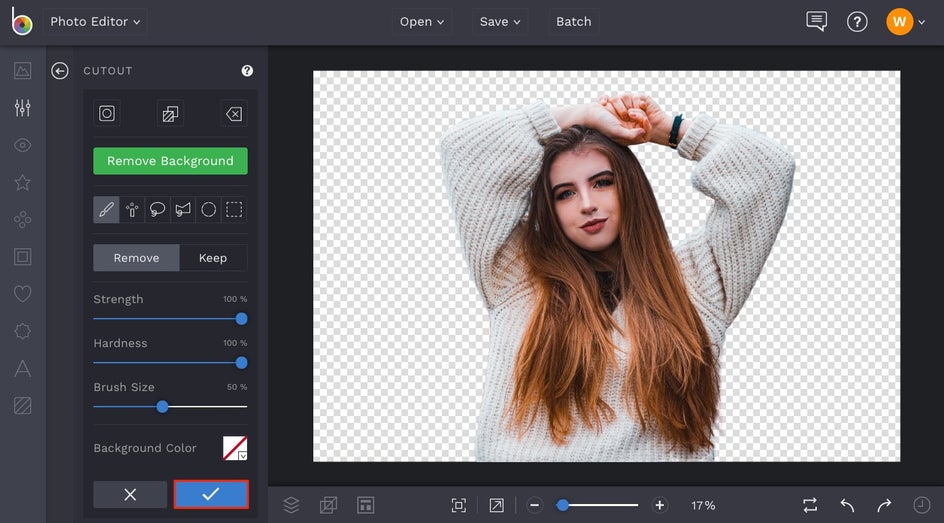Select the paint brush cutout tool

click(106, 210)
